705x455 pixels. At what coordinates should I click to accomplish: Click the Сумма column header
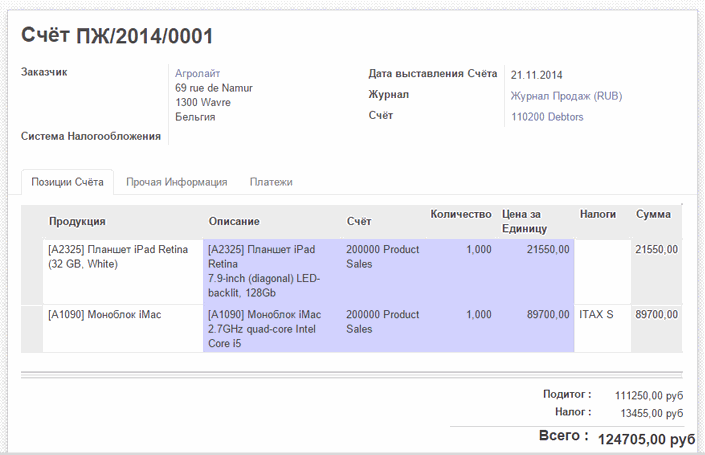pyautogui.click(x=653, y=214)
